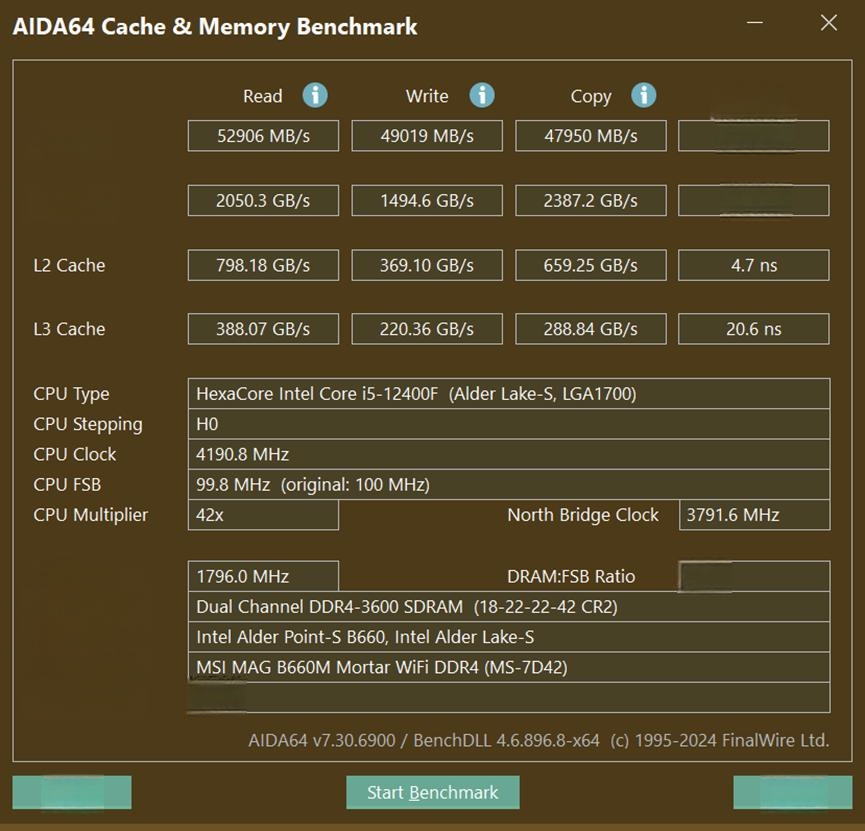Click the DRAM:FSB Ratio label
The height and width of the screenshot is (831, 865).
(x=571, y=576)
